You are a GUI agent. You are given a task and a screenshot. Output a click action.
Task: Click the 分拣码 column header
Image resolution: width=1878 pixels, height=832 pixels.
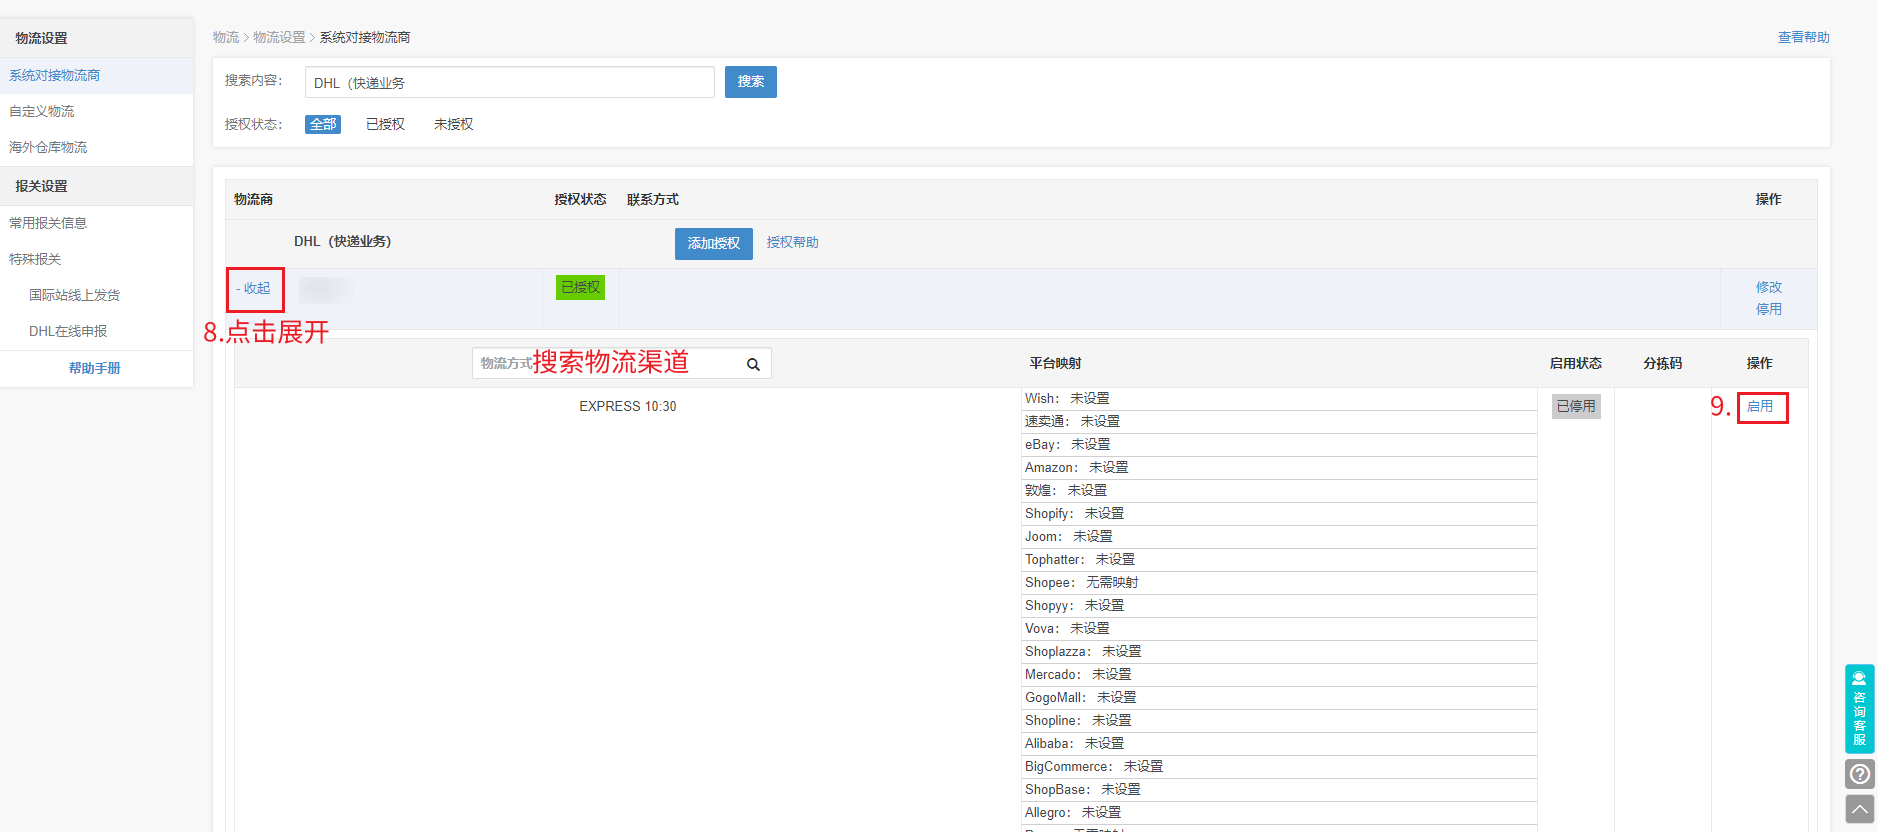1662,363
